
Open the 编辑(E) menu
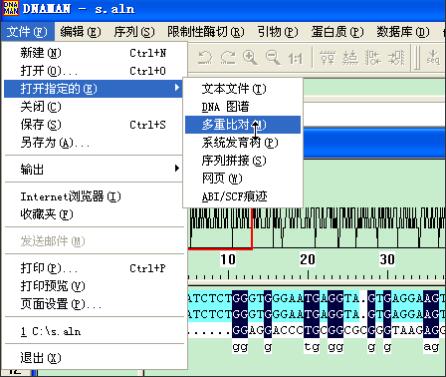(81, 32)
